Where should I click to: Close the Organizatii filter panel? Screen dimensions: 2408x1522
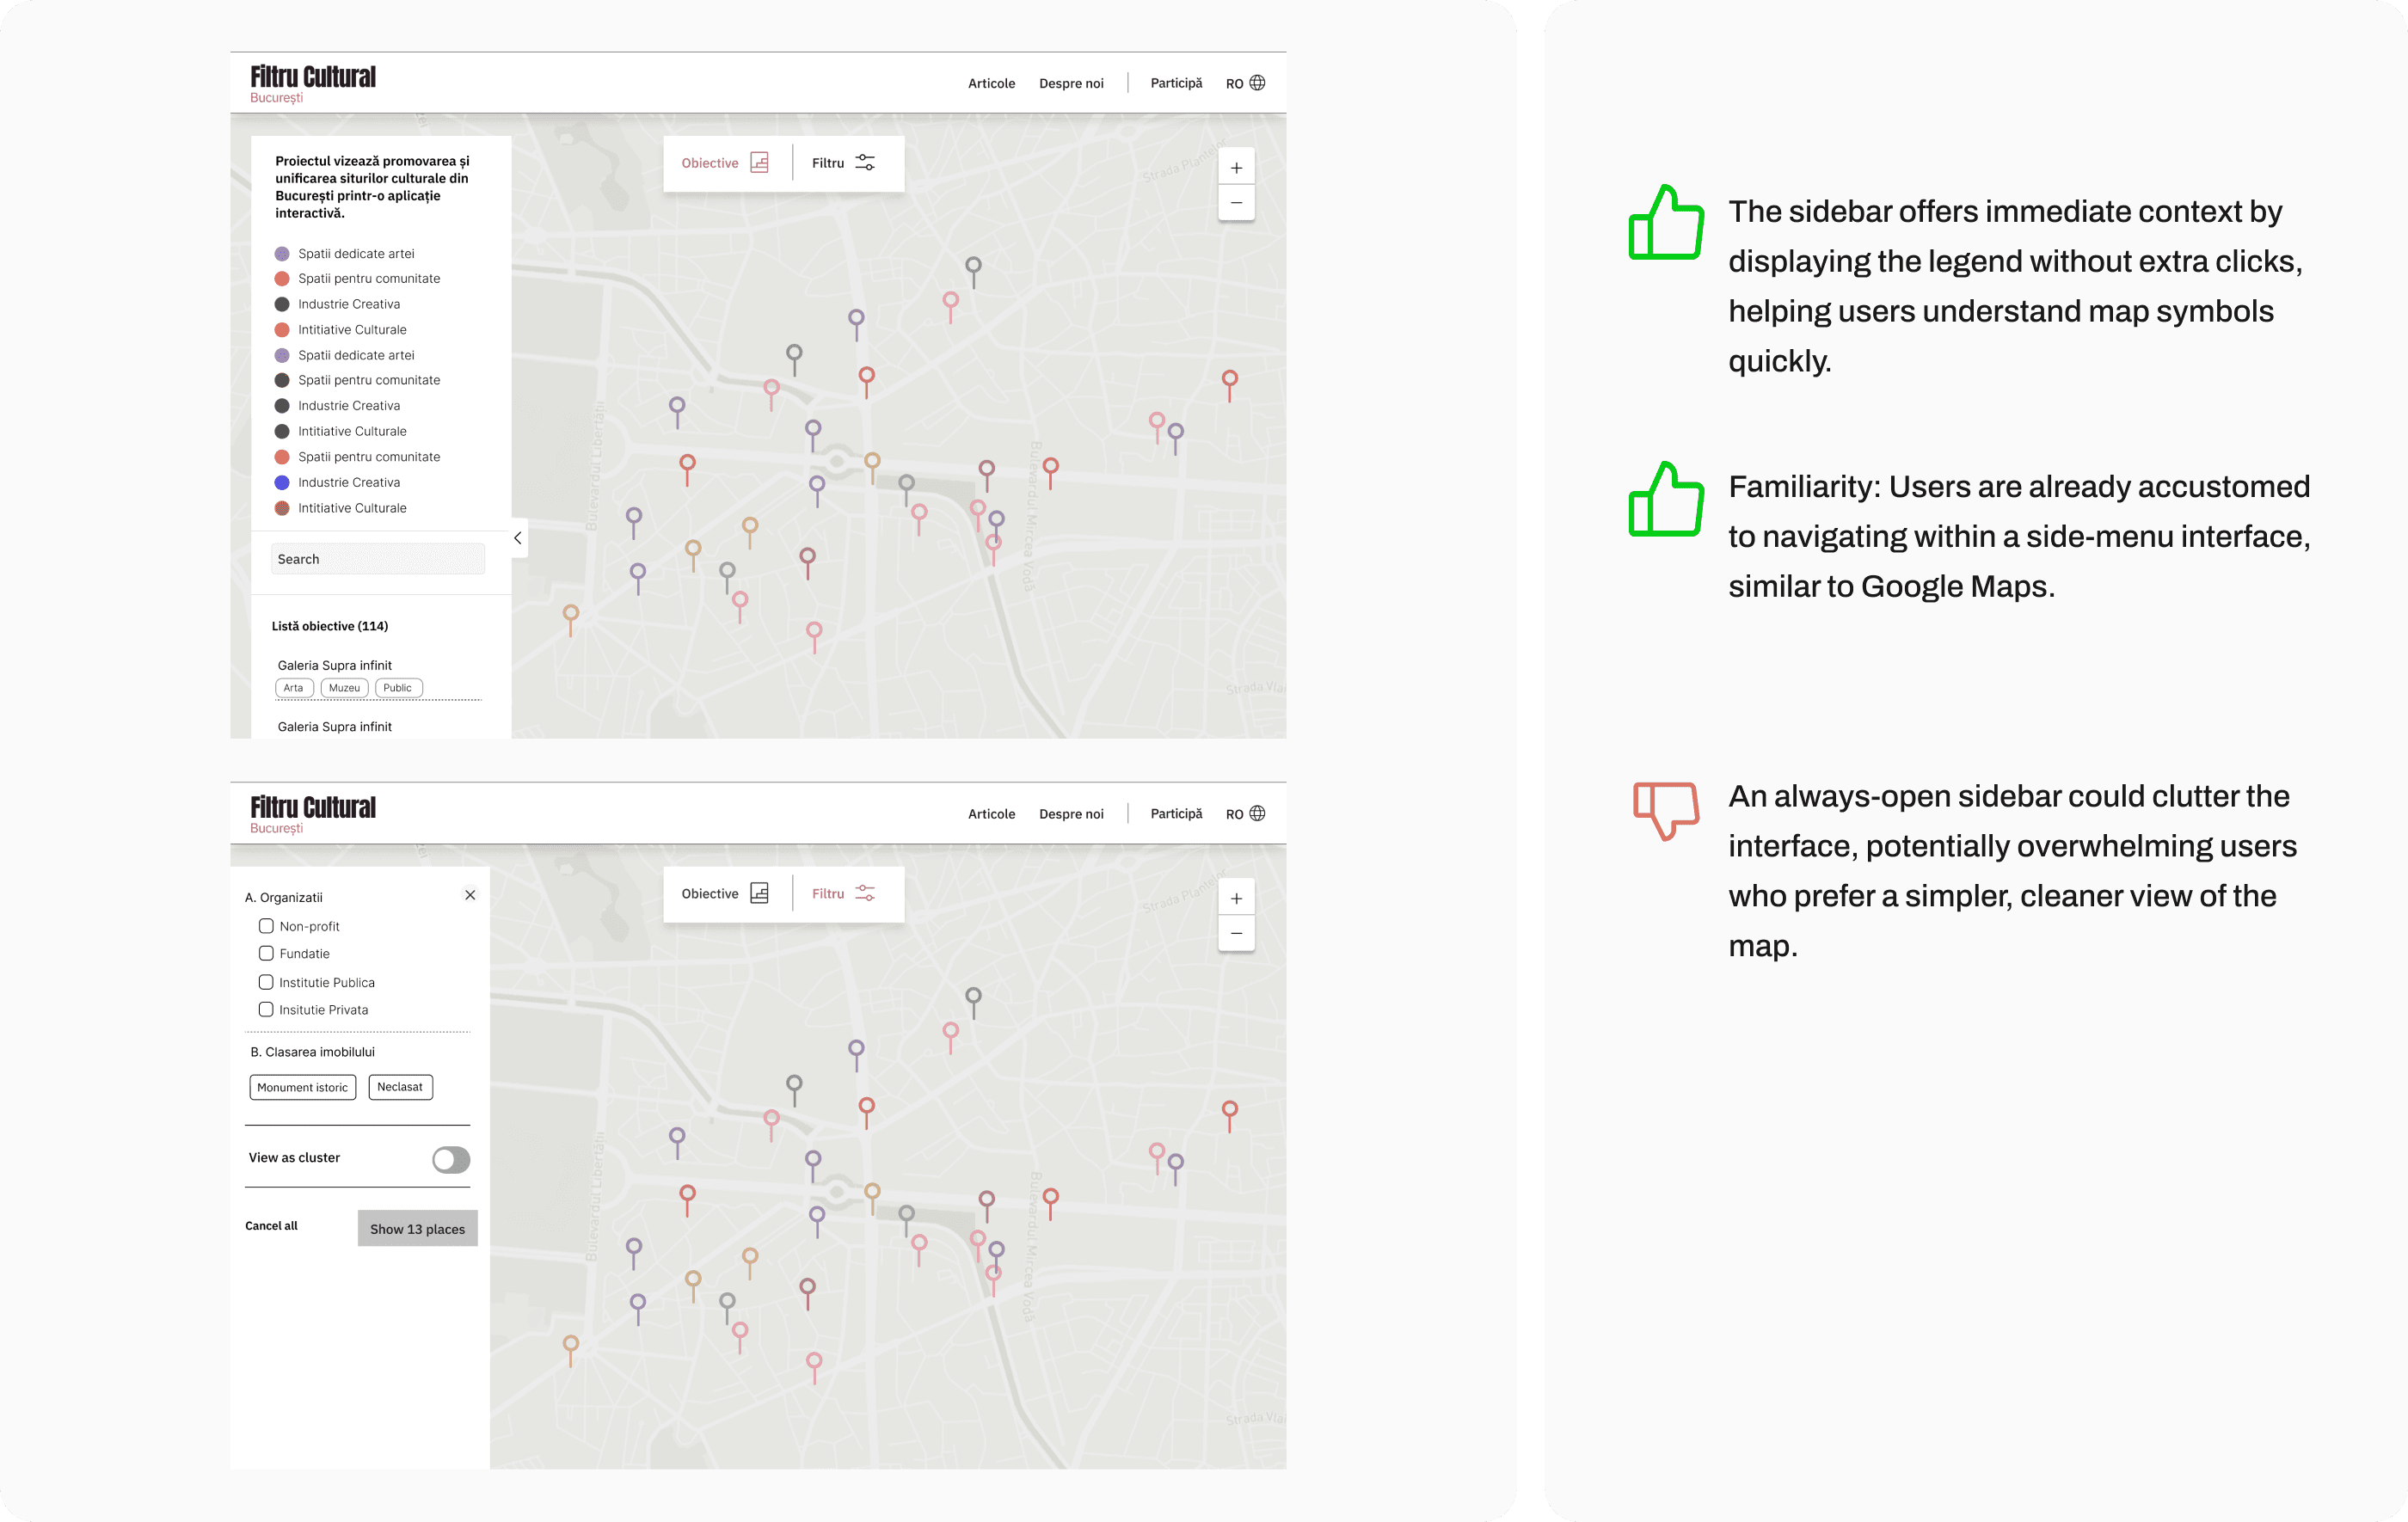point(470,895)
